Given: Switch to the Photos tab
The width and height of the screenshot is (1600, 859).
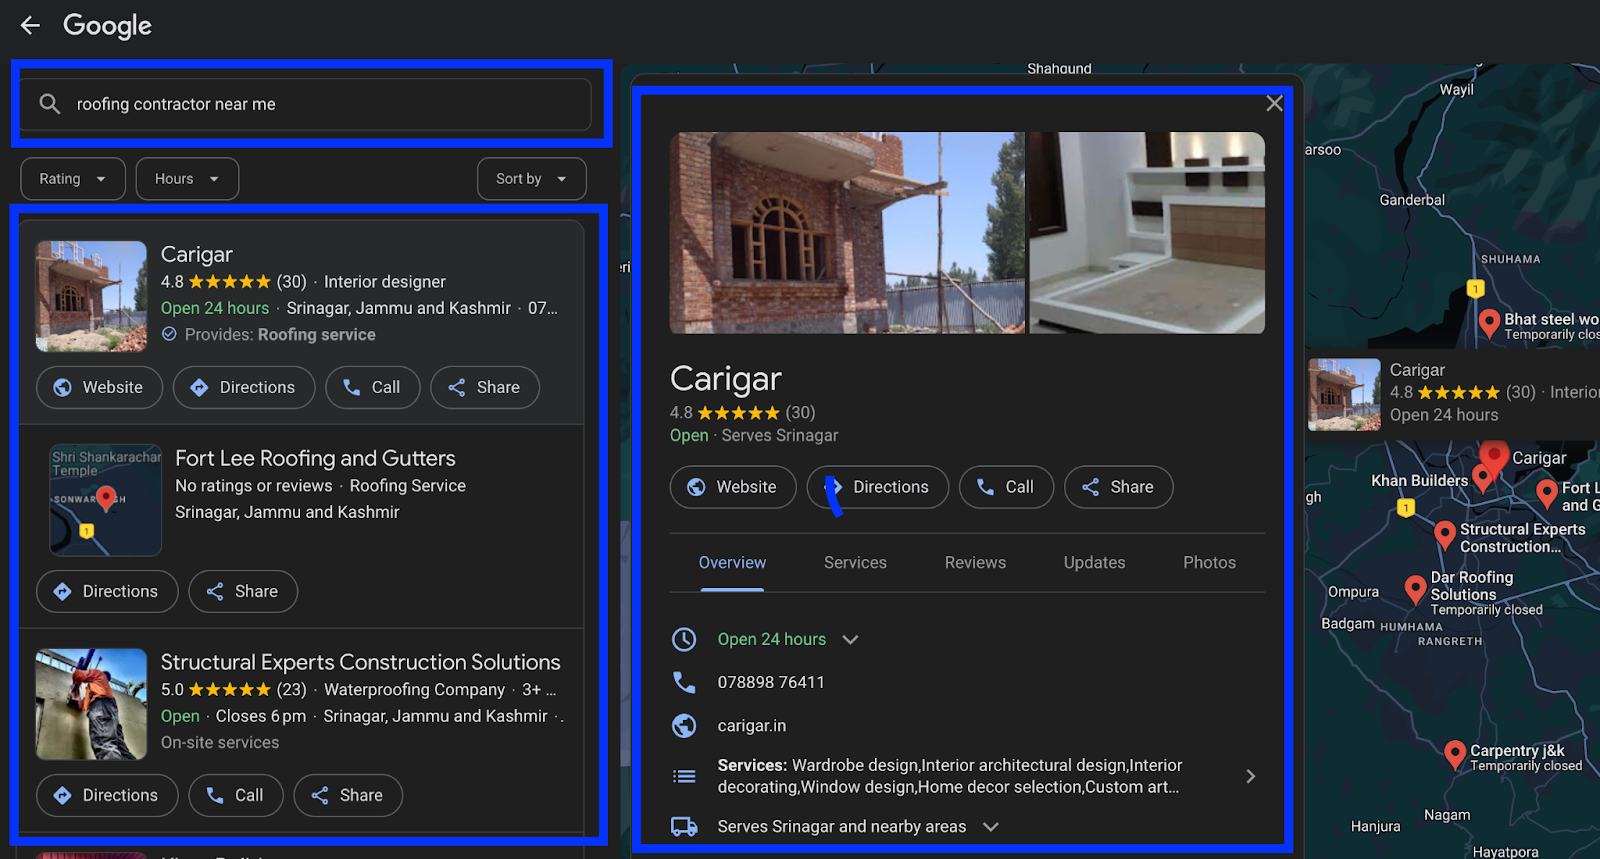Looking at the screenshot, I should coord(1209,563).
